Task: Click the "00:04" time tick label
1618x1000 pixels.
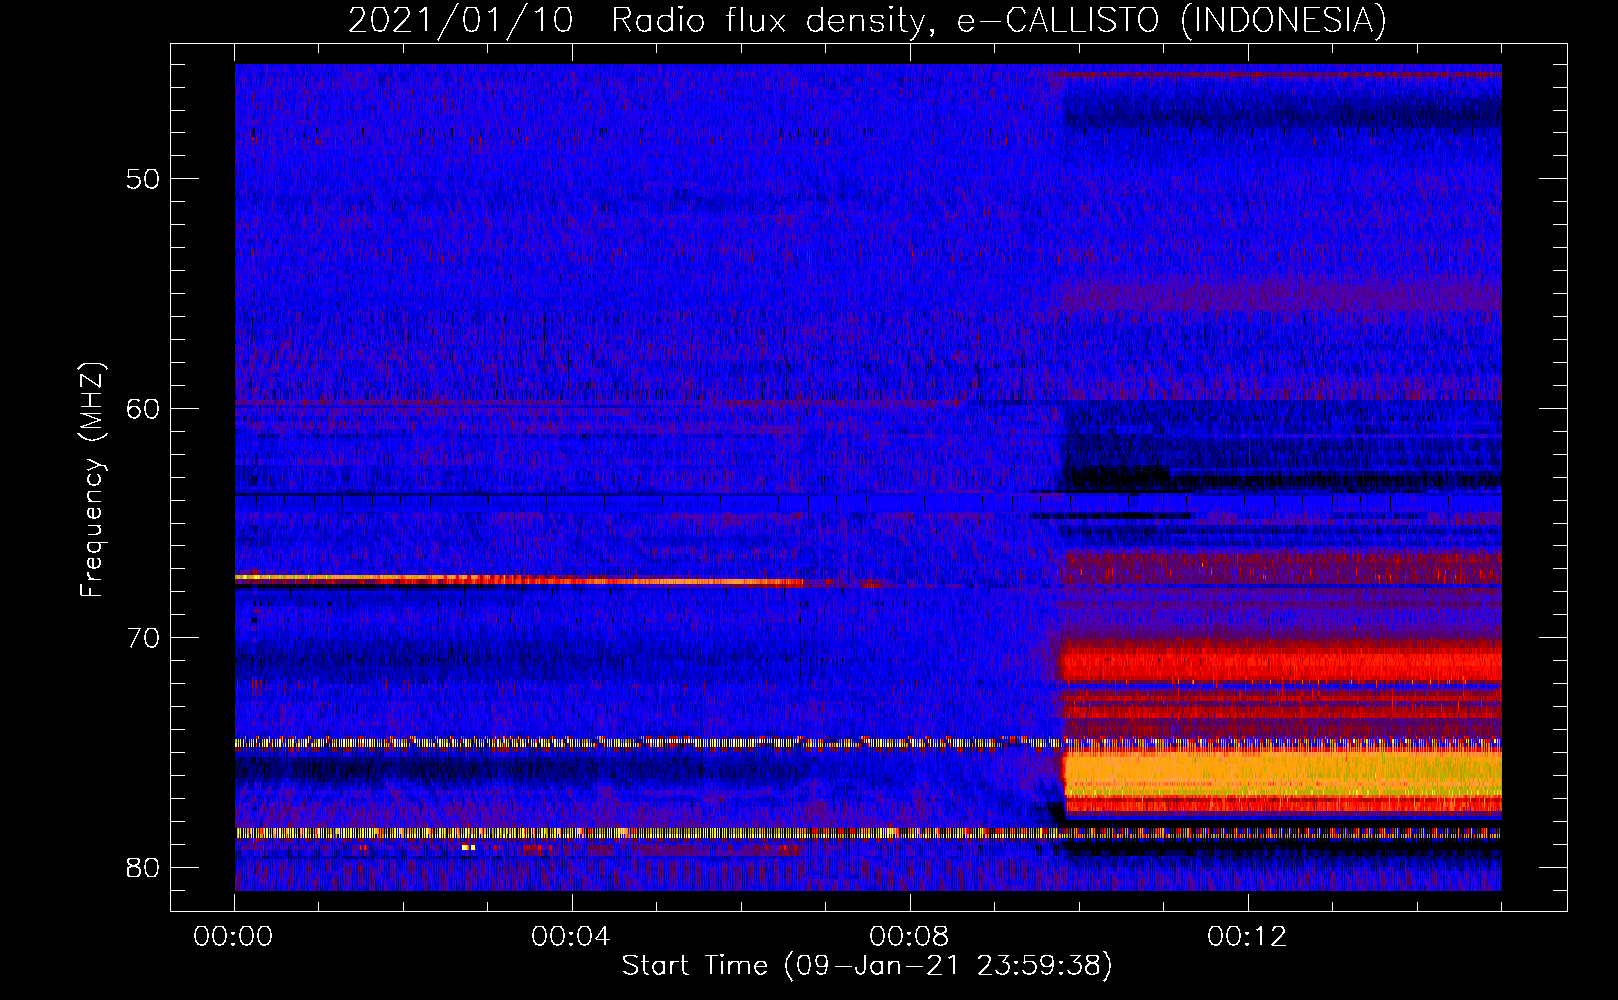Action: 571,937
